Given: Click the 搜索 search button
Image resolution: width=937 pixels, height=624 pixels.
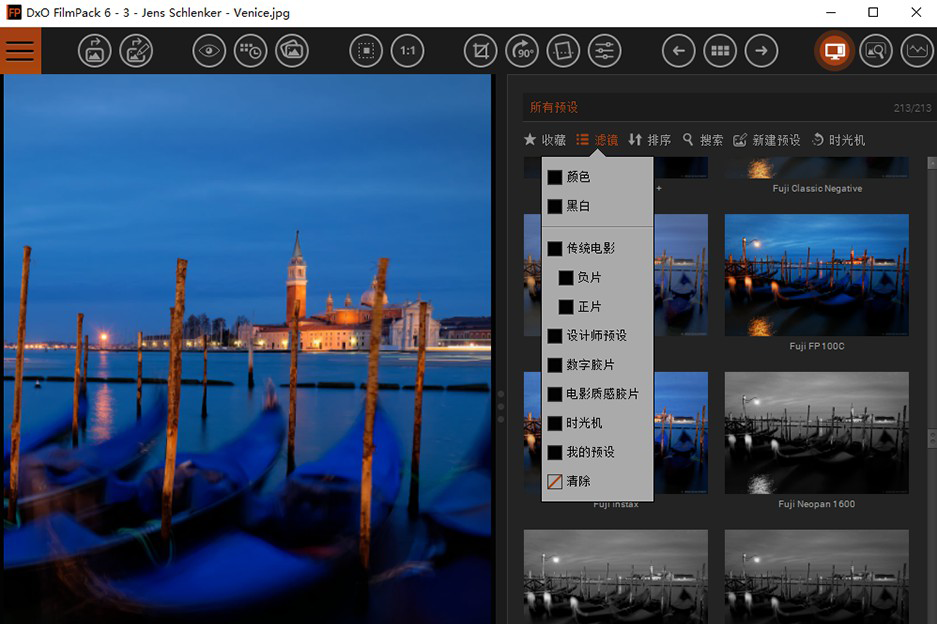Looking at the screenshot, I should 703,140.
